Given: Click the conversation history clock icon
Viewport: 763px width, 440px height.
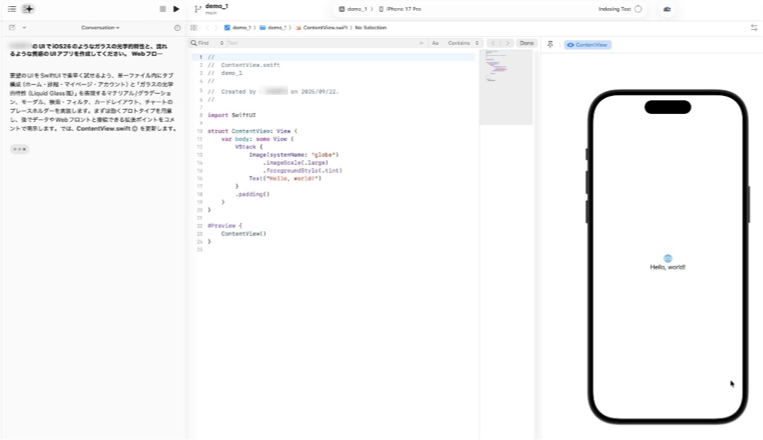Looking at the screenshot, I should tap(178, 28).
